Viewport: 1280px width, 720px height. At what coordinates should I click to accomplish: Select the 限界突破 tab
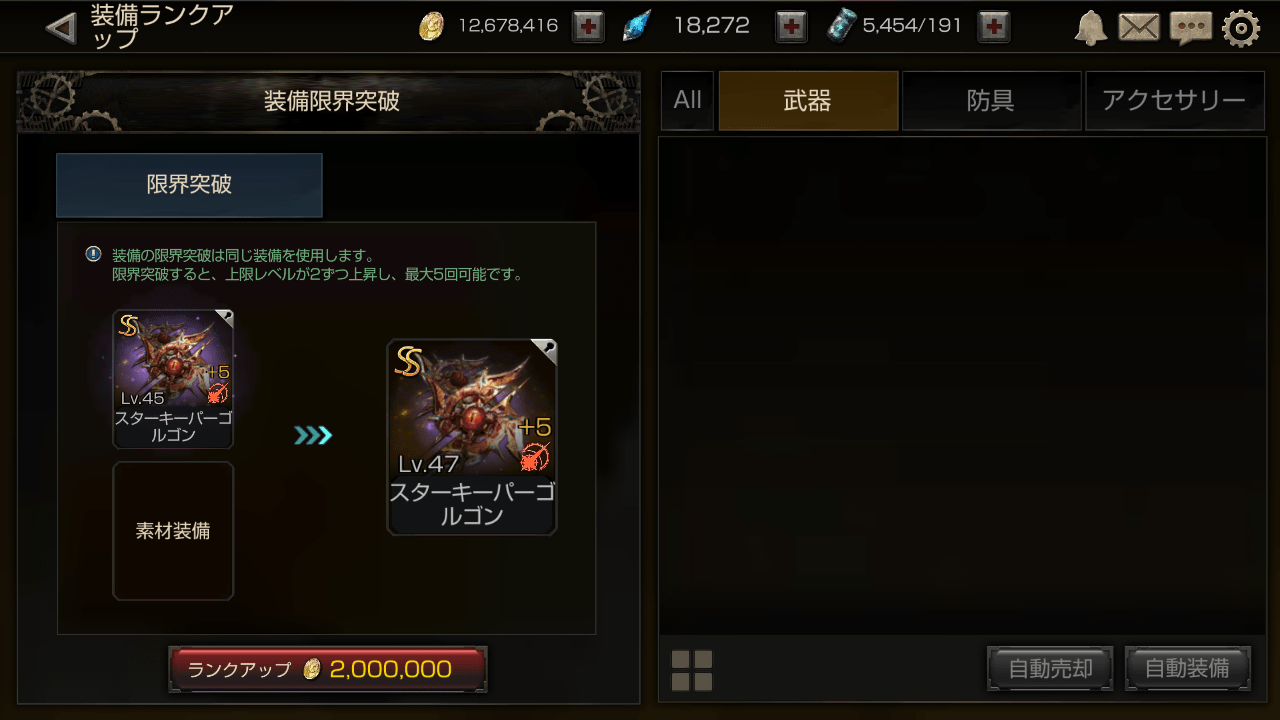(189, 185)
